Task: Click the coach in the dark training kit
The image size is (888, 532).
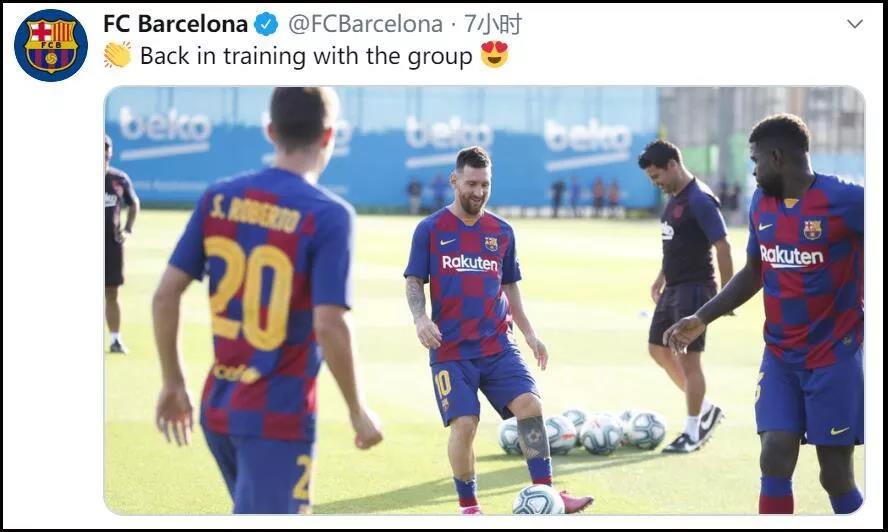Action: click(688, 296)
